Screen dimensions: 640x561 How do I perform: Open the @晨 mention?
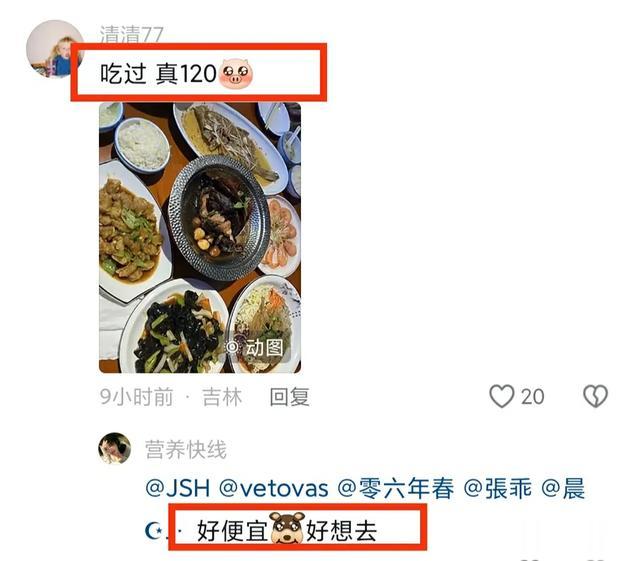click(x=563, y=488)
